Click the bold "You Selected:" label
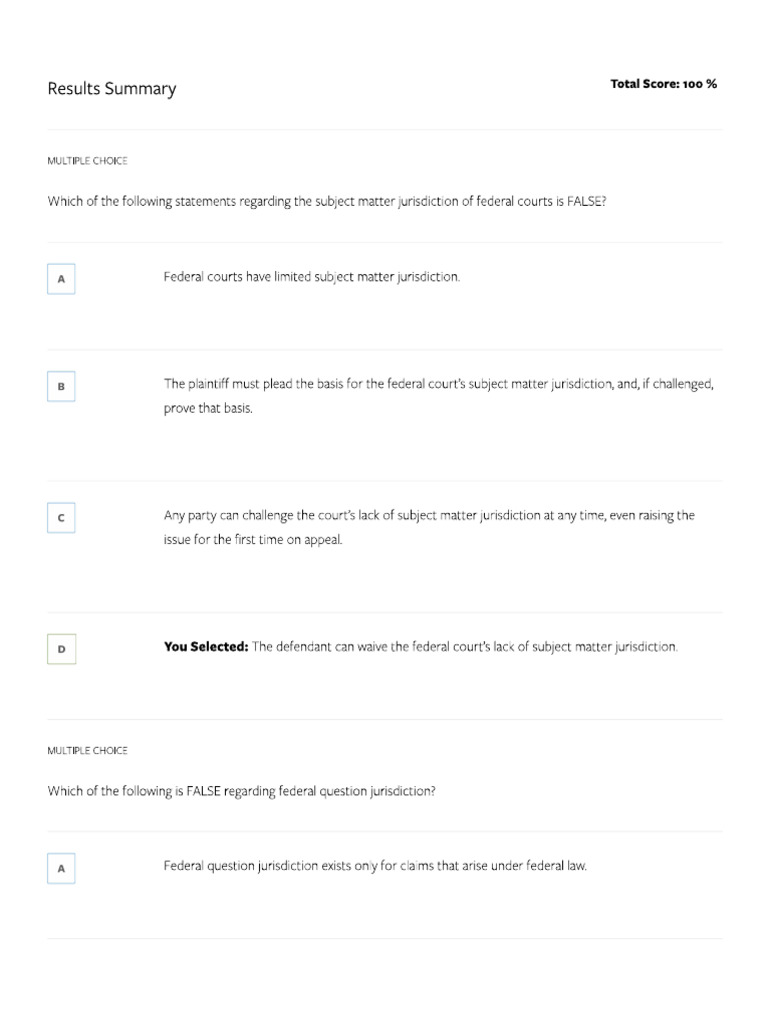 (206, 647)
